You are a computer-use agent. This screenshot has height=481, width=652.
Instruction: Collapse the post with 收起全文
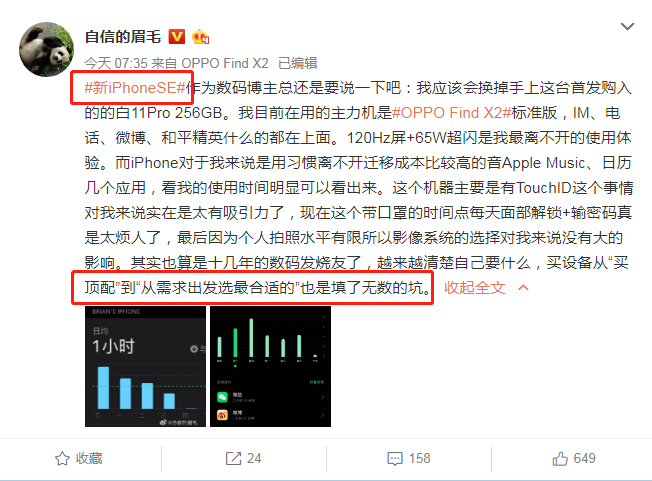tap(475, 288)
